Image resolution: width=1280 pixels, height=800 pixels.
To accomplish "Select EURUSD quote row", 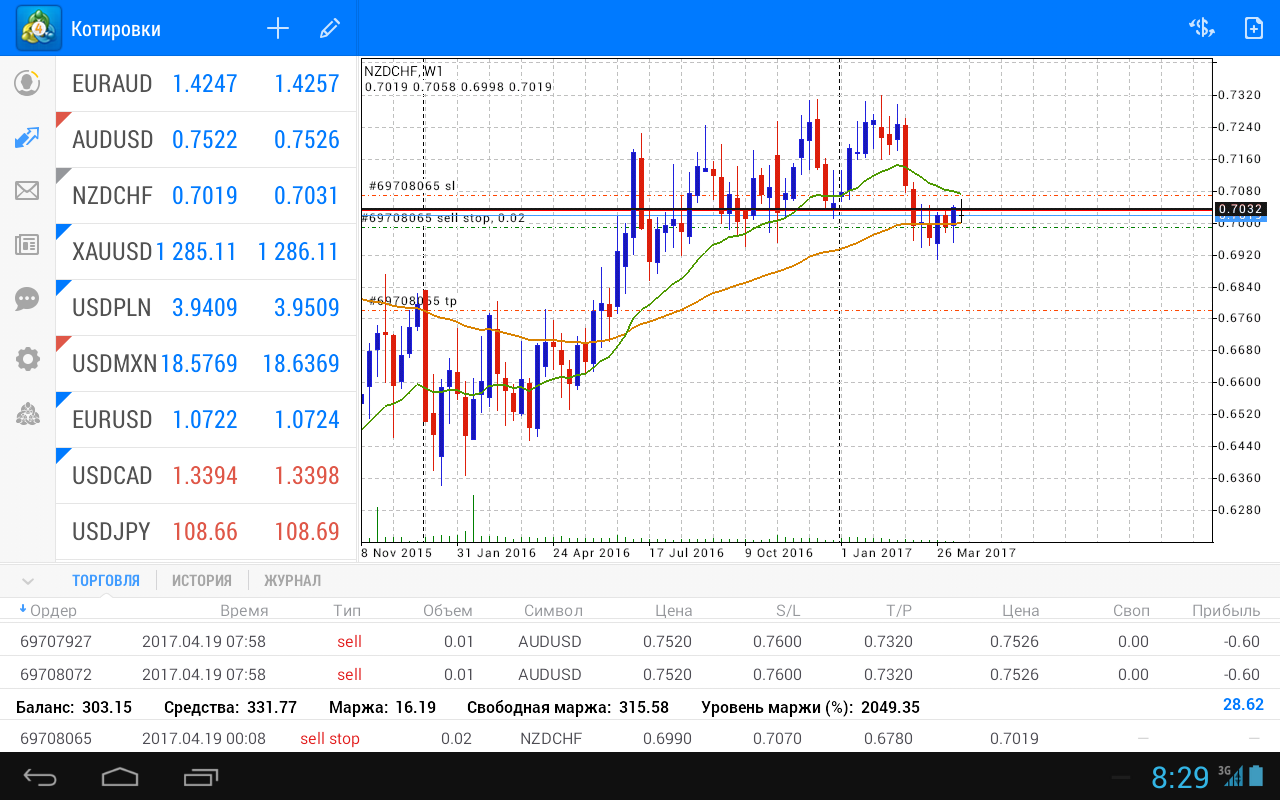I will tap(206, 420).
